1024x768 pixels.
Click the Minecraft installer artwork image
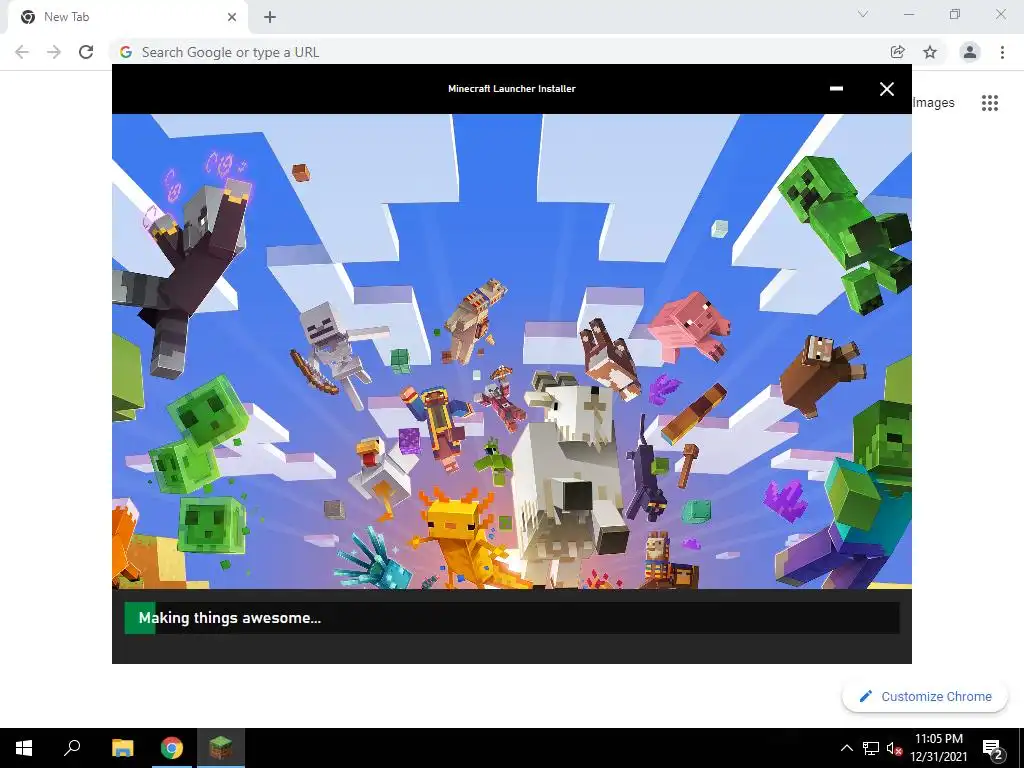click(x=511, y=351)
